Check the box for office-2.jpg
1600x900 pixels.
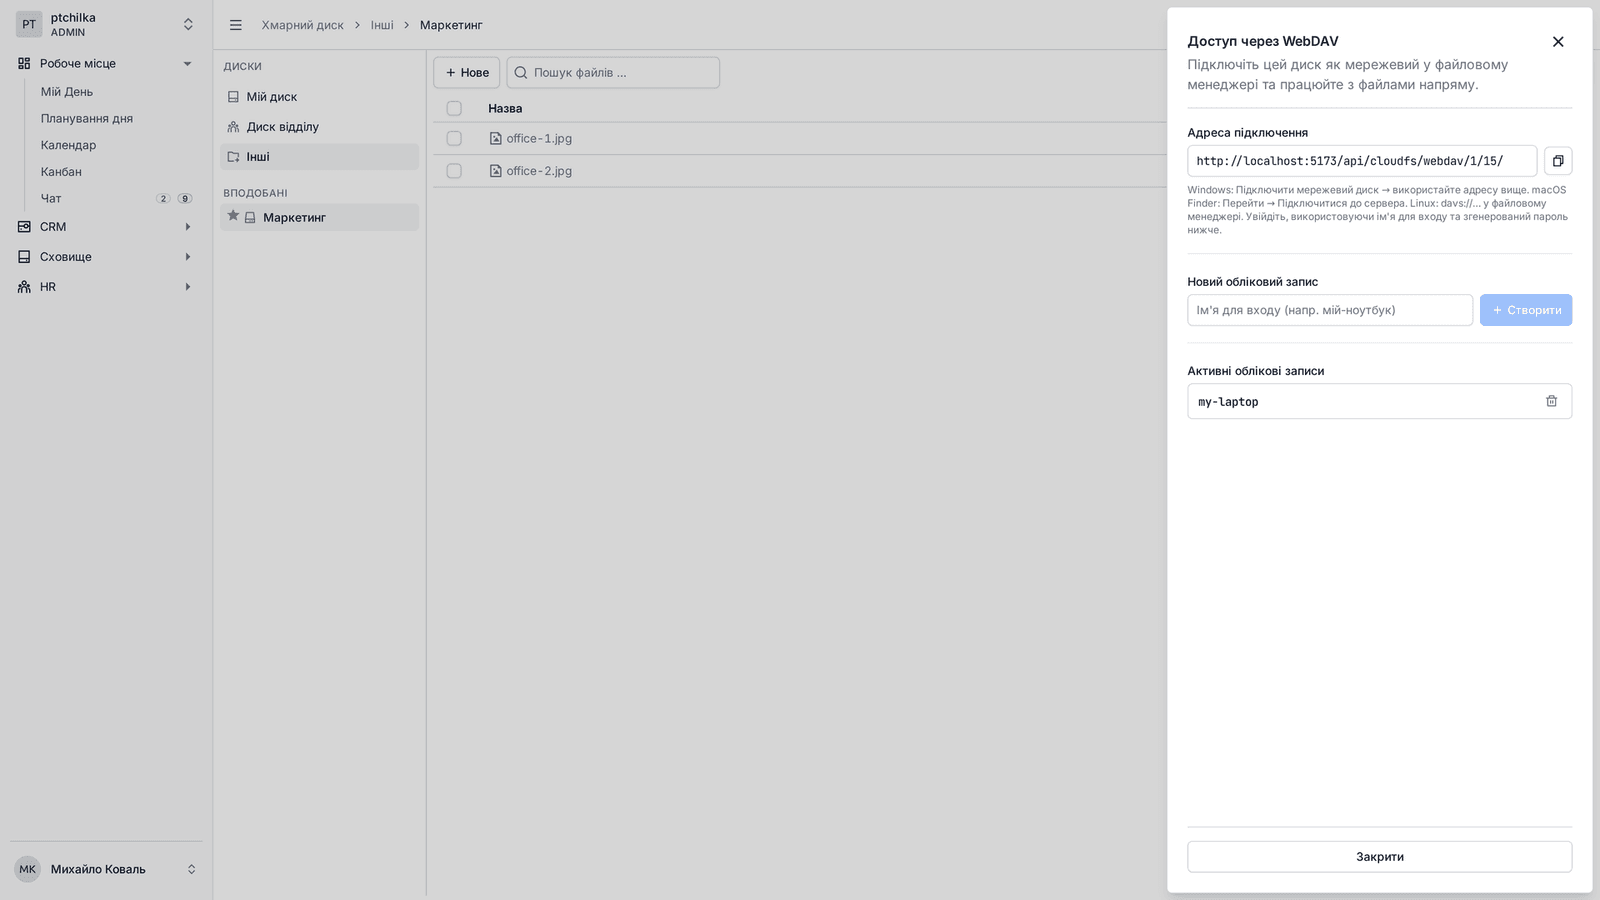[454, 171]
